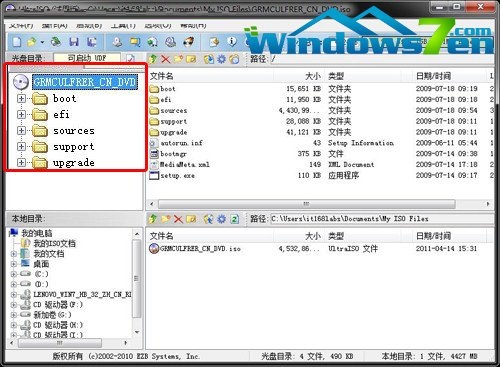Select bootmgr in disc file list
The width and height of the screenshot is (500, 367).
173,154
